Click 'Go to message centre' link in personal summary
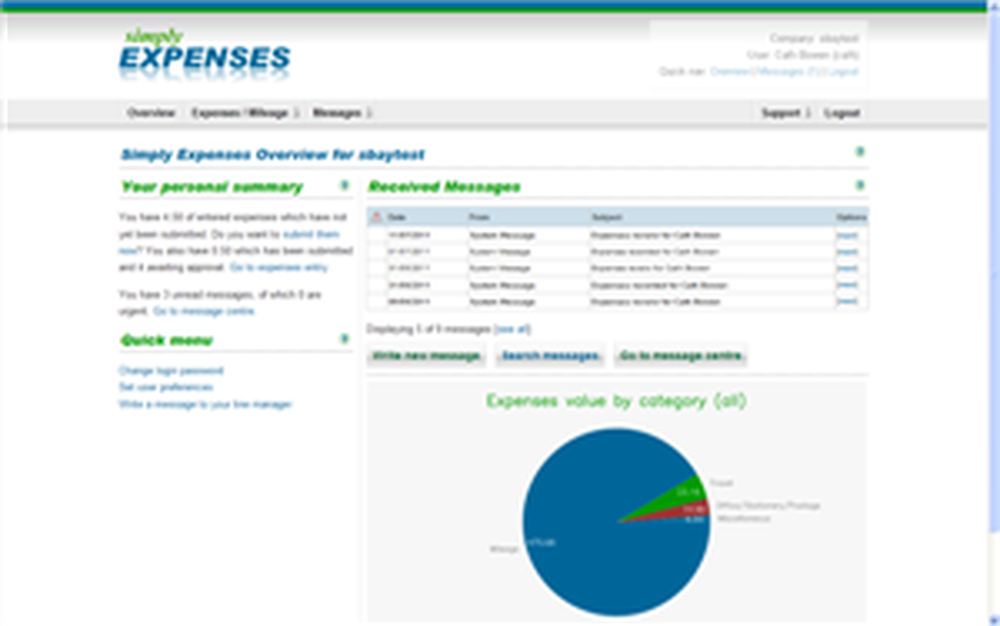 click(204, 311)
